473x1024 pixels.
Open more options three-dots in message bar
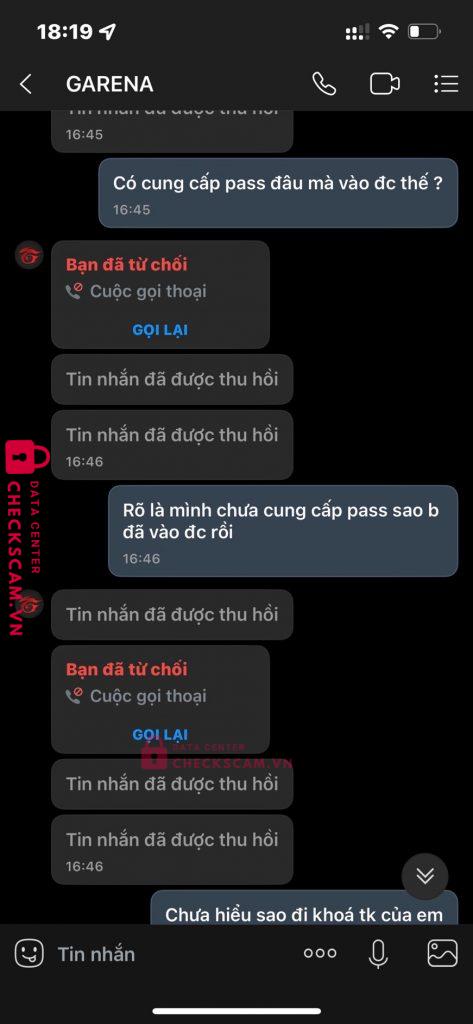click(x=320, y=953)
